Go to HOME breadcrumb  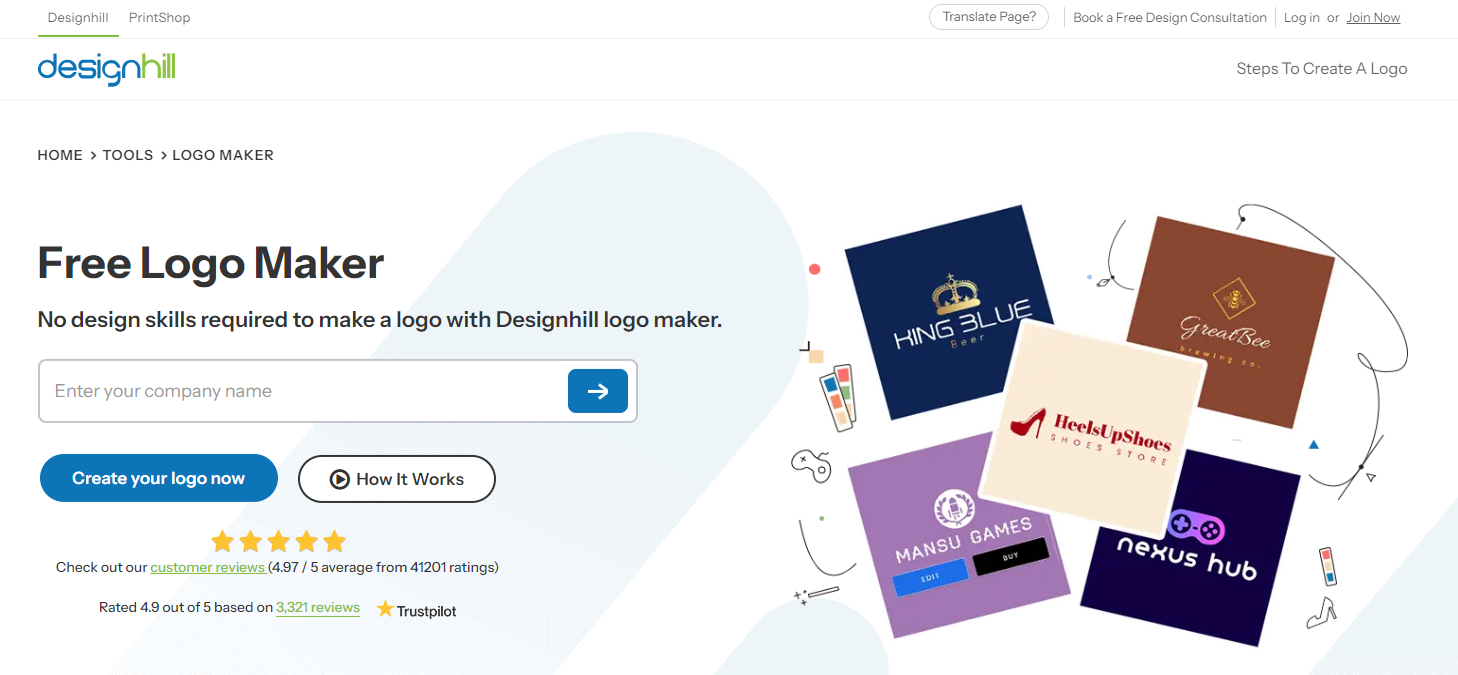tap(60, 155)
